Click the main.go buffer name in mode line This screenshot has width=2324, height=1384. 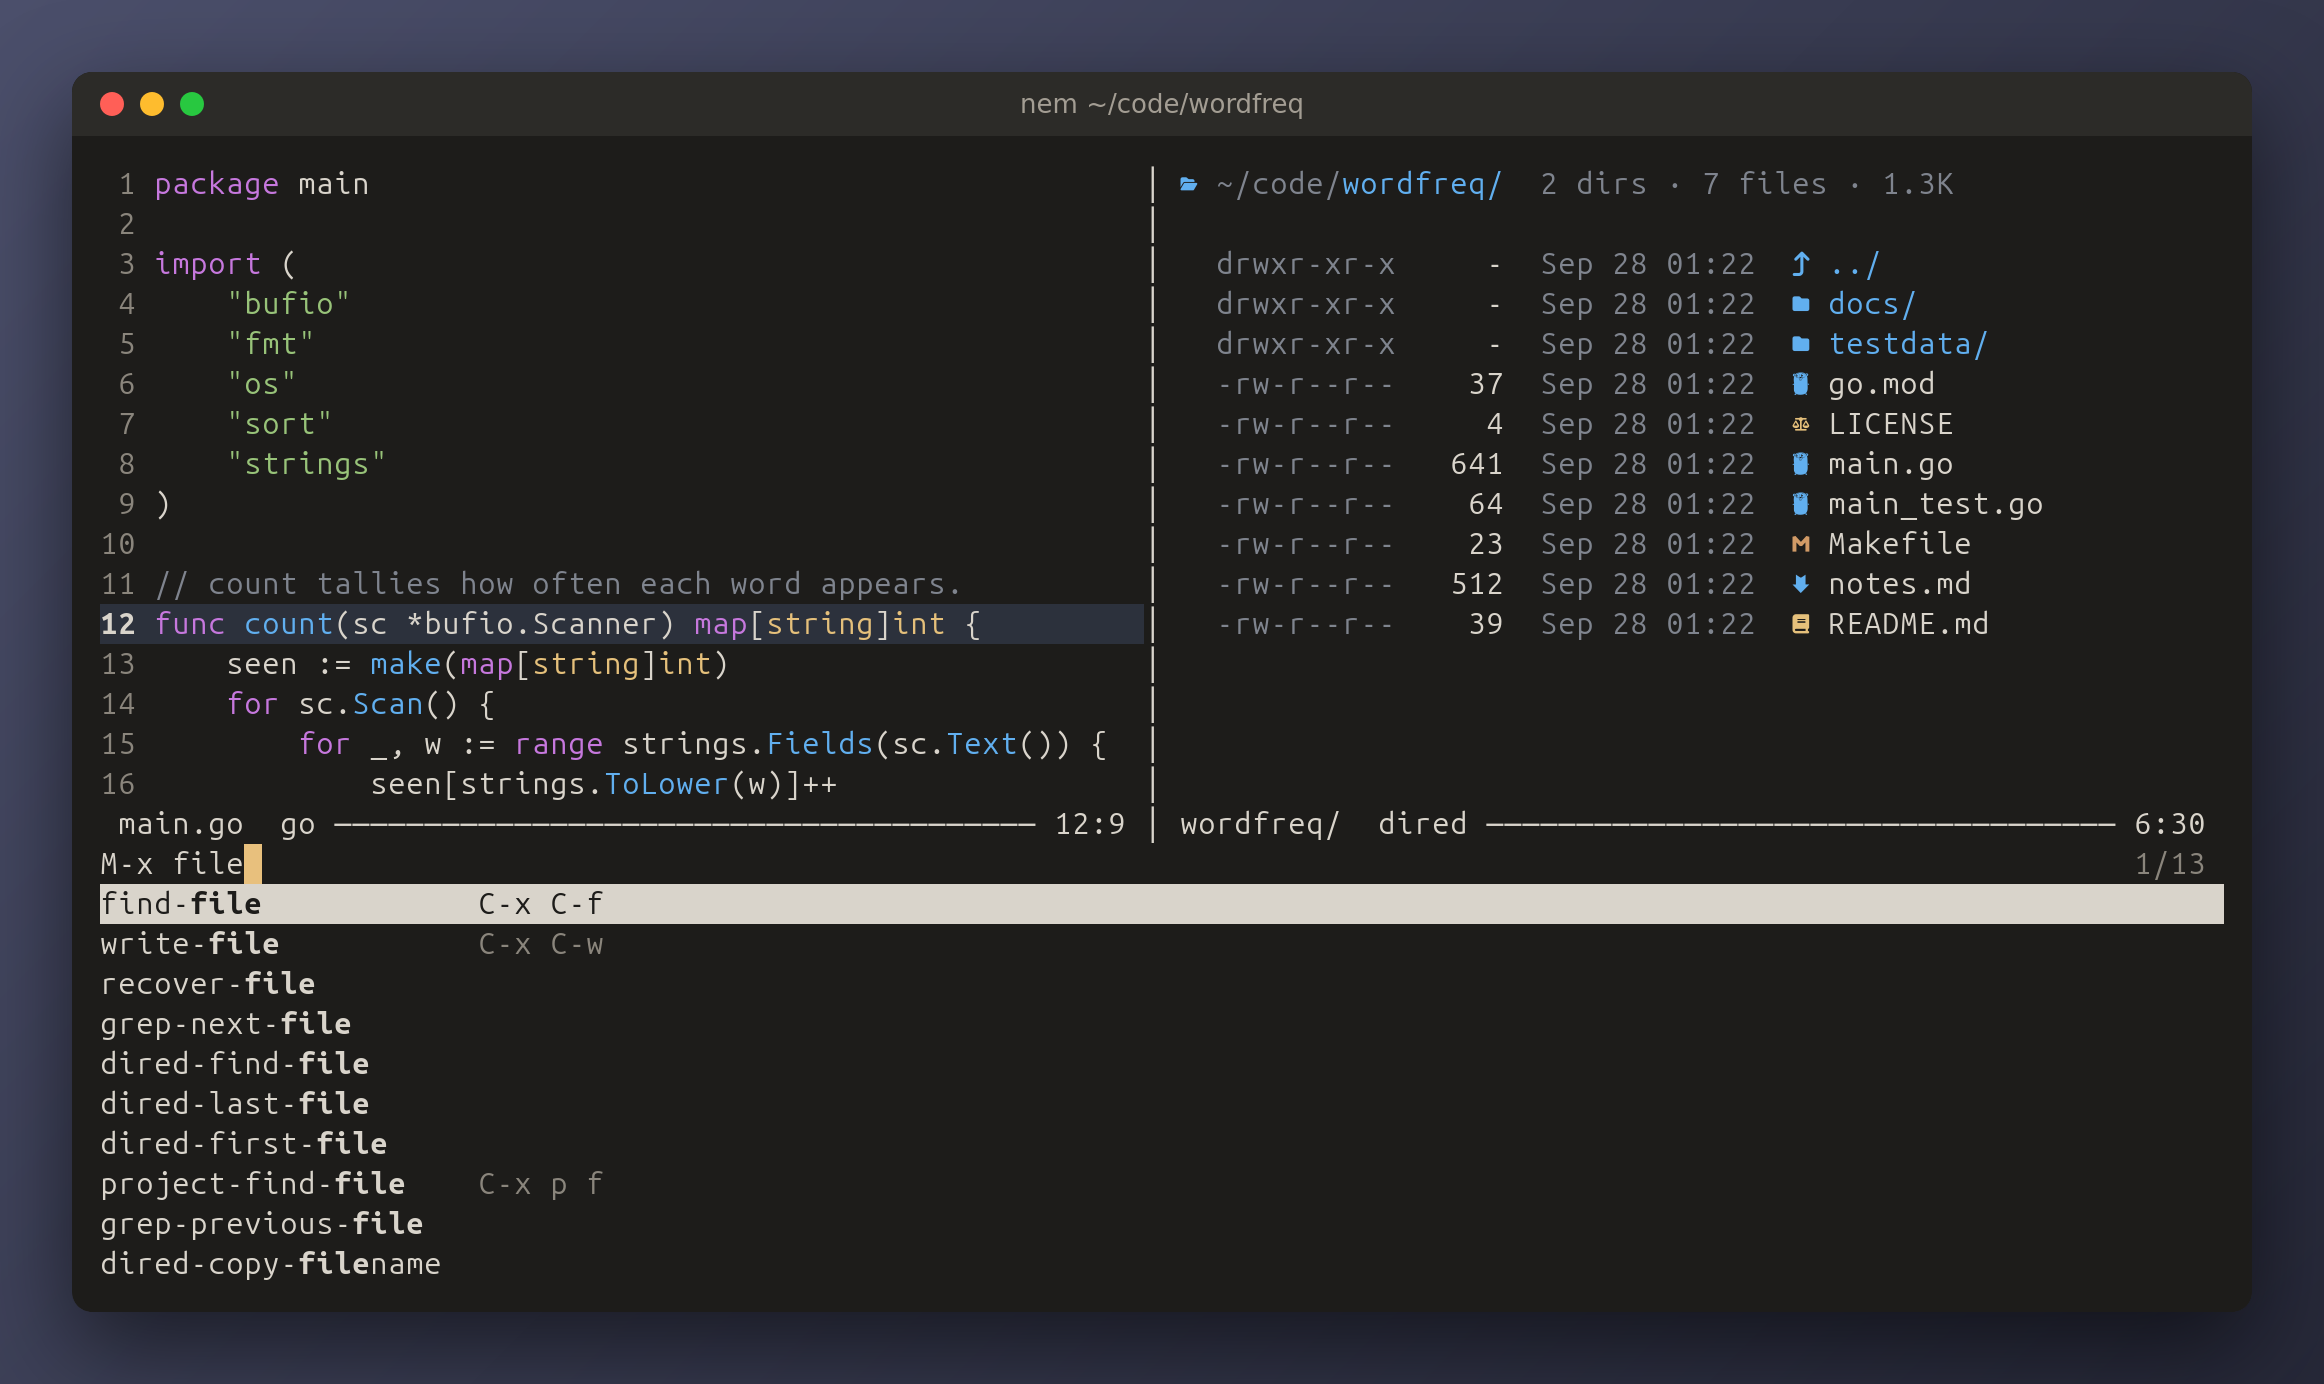(x=181, y=824)
